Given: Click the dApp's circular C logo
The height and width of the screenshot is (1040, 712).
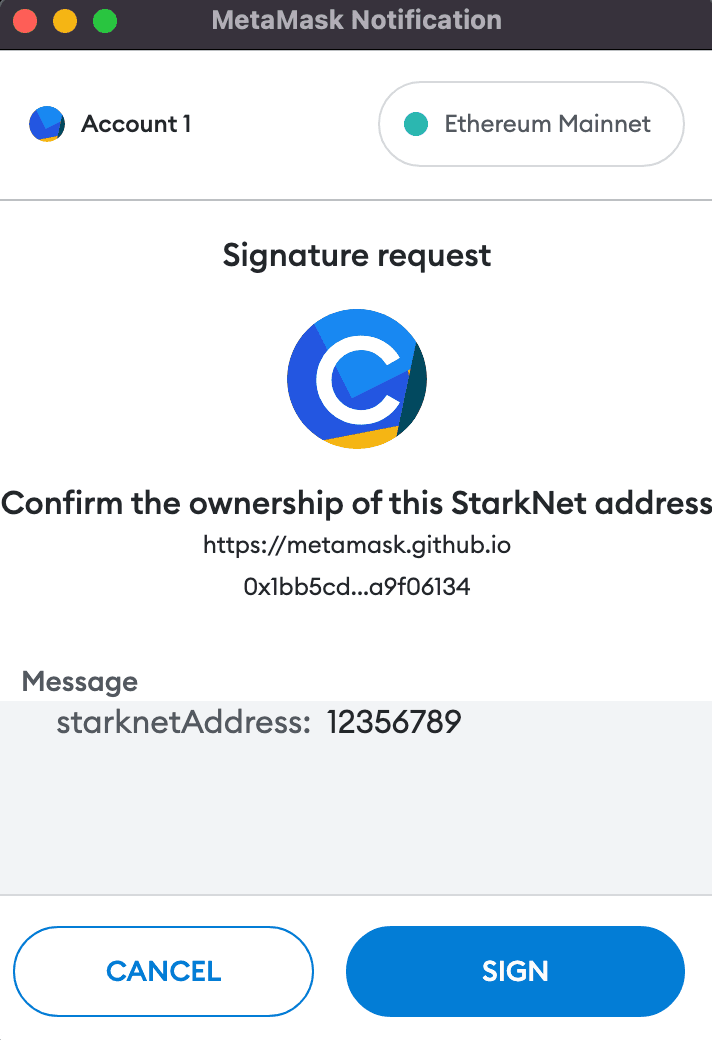Looking at the screenshot, I should coord(357,378).
